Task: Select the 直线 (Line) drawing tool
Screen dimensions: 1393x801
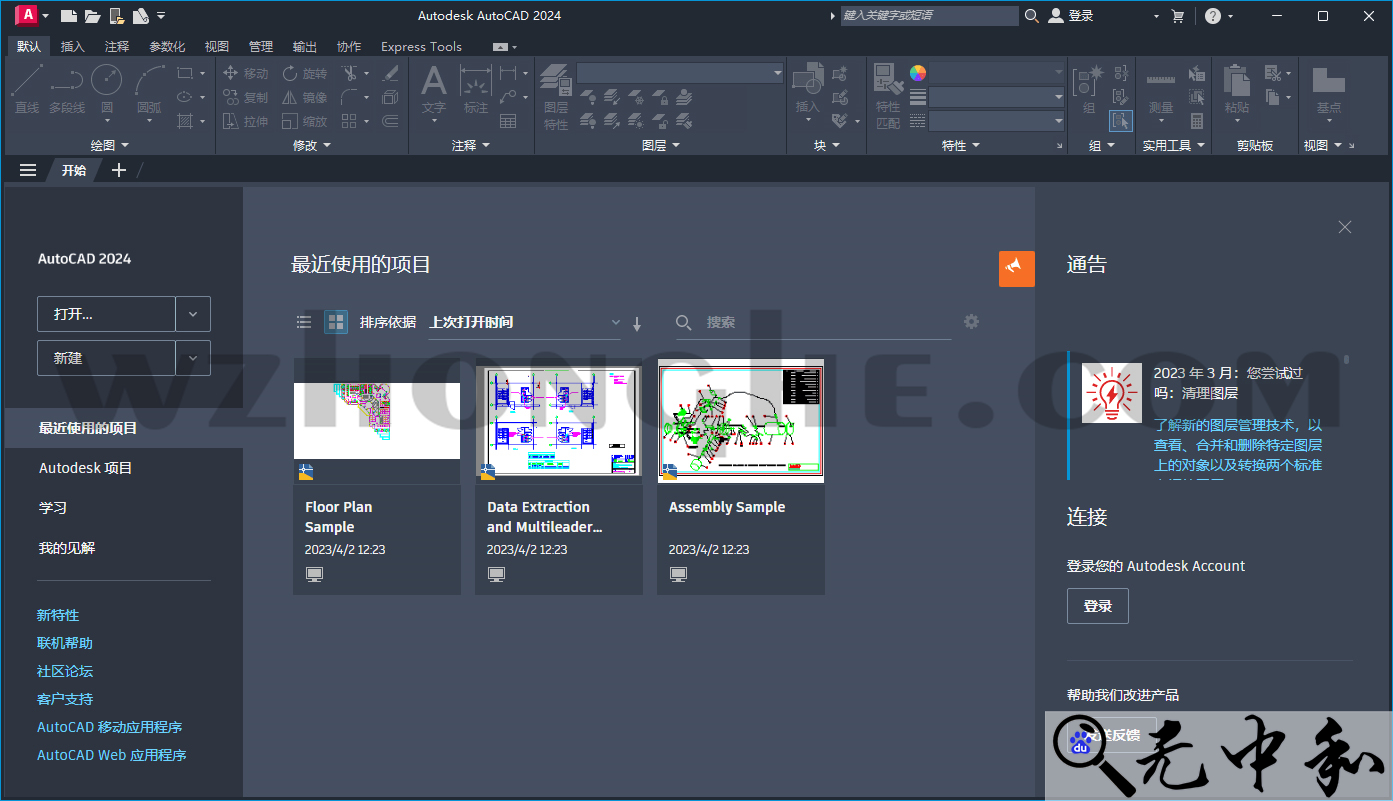Action: coord(27,90)
